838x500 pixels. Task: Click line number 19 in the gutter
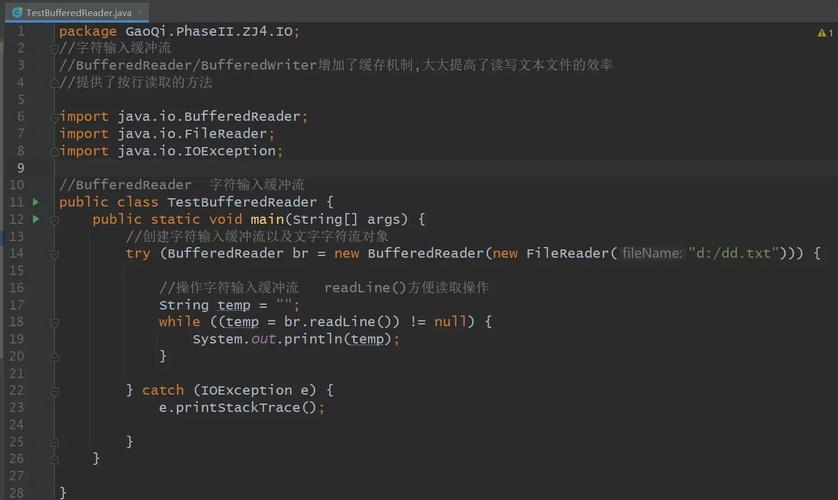[17, 339]
